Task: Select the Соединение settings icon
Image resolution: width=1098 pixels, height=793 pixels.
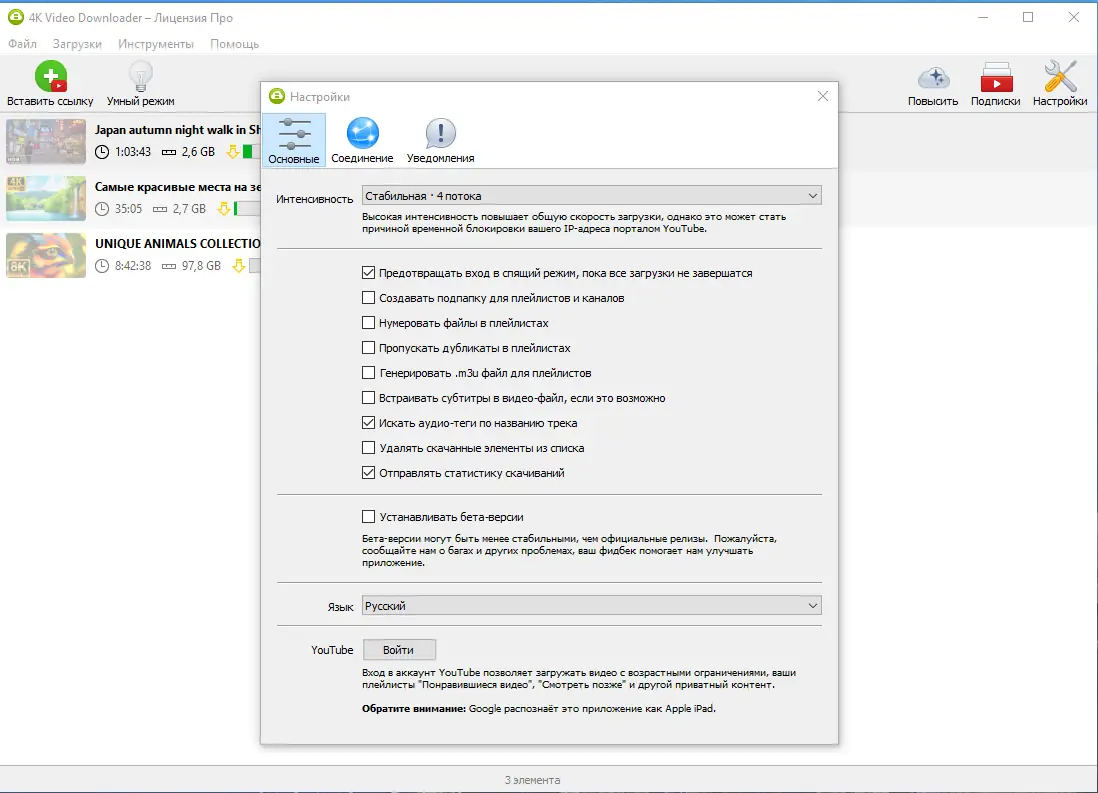Action: pyautogui.click(x=362, y=131)
